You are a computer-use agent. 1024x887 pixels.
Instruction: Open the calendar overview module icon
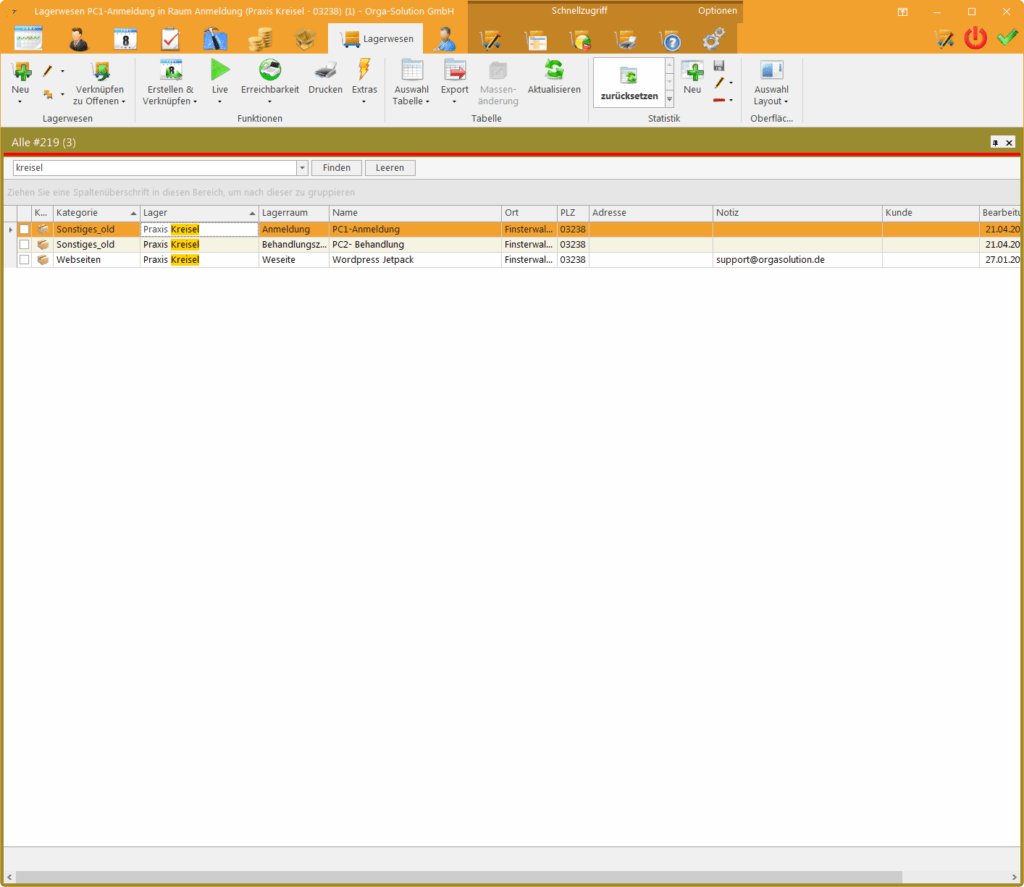pyautogui.click(x=28, y=39)
